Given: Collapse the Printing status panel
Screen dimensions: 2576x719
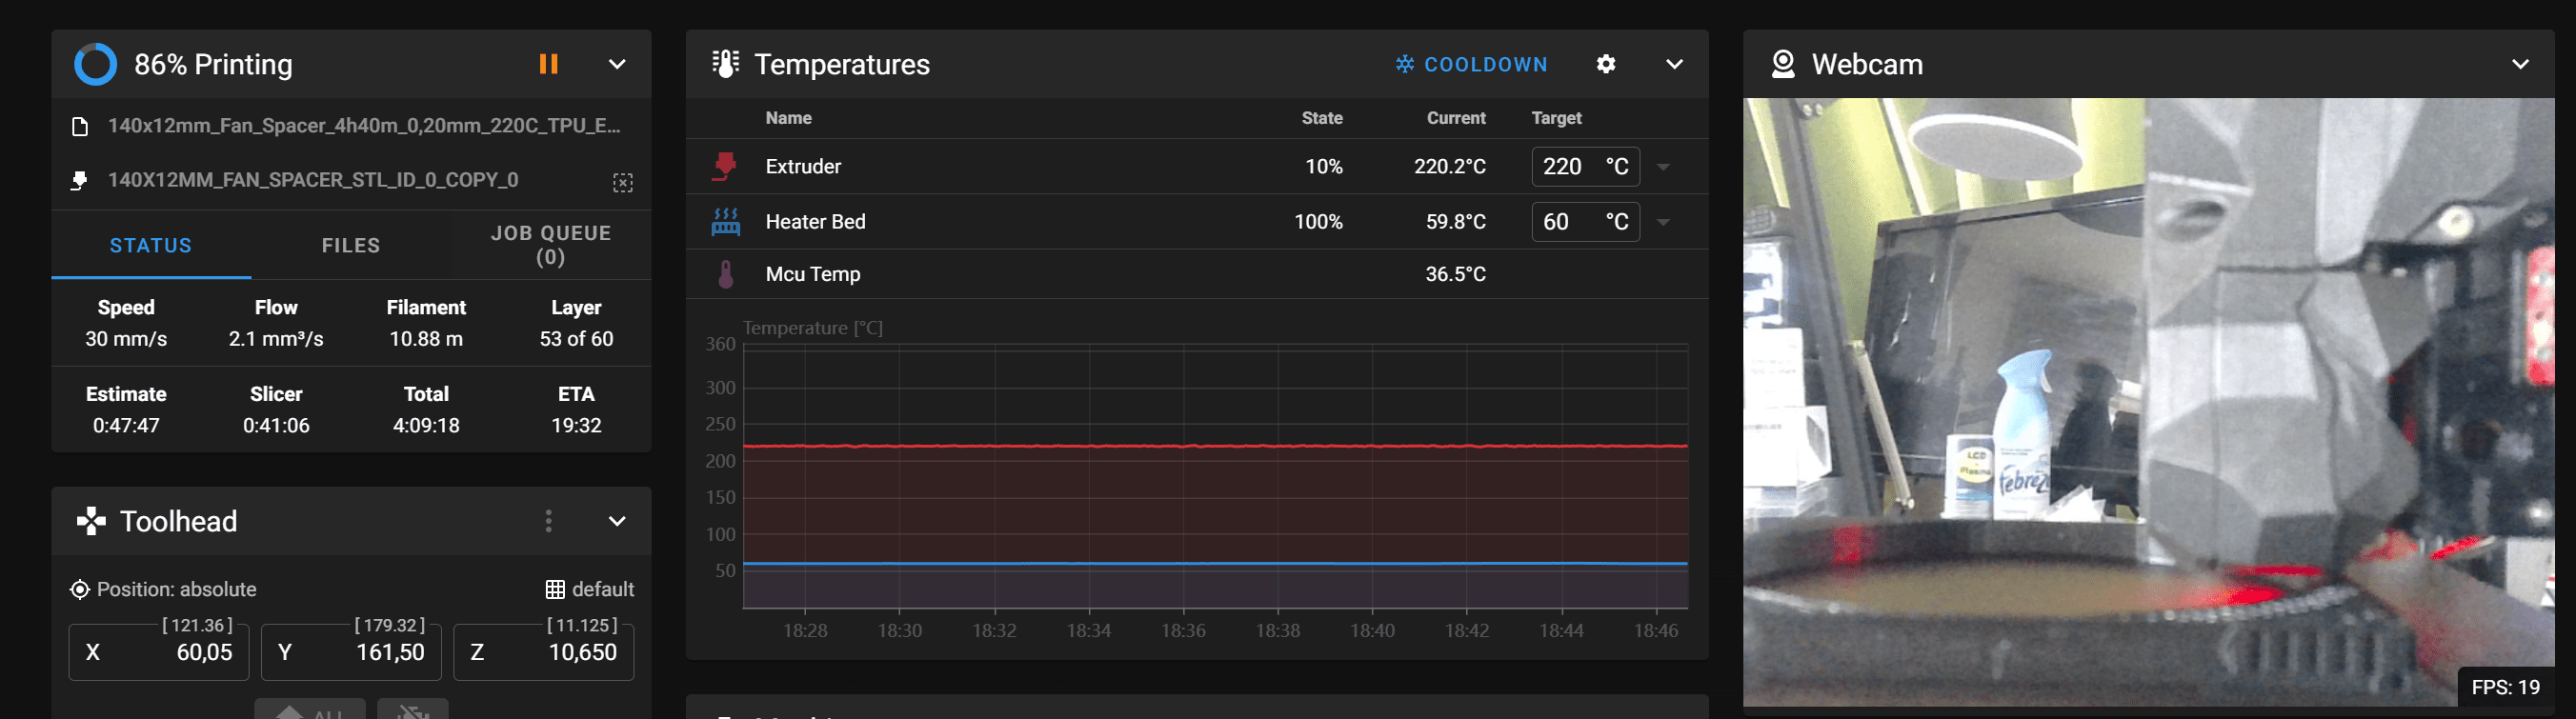Looking at the screenshot, I should [x=617, y=64].
